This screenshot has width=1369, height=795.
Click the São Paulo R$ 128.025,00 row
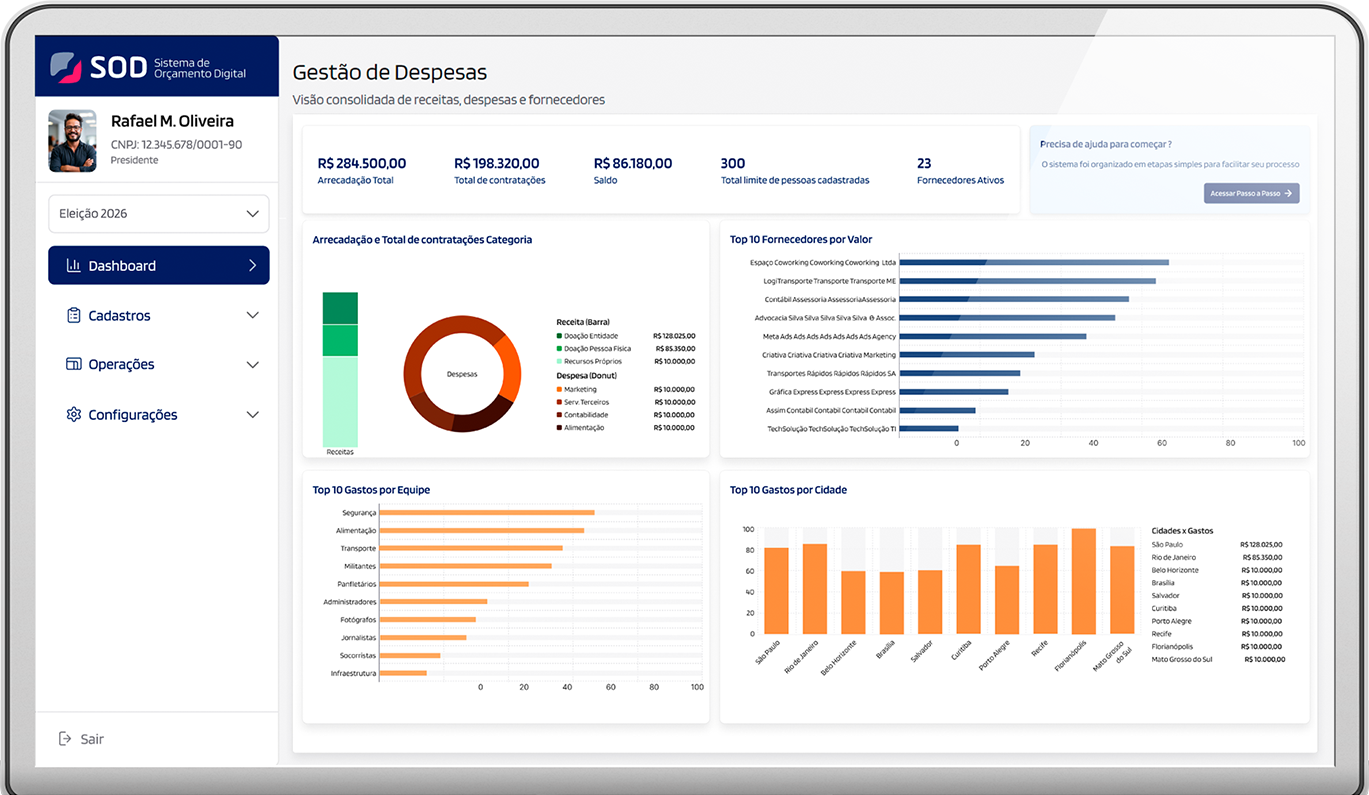(1217, 544)
